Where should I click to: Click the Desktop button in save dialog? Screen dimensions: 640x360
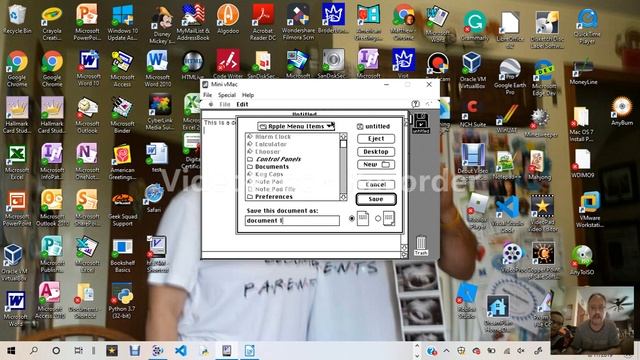coord(376,151)
